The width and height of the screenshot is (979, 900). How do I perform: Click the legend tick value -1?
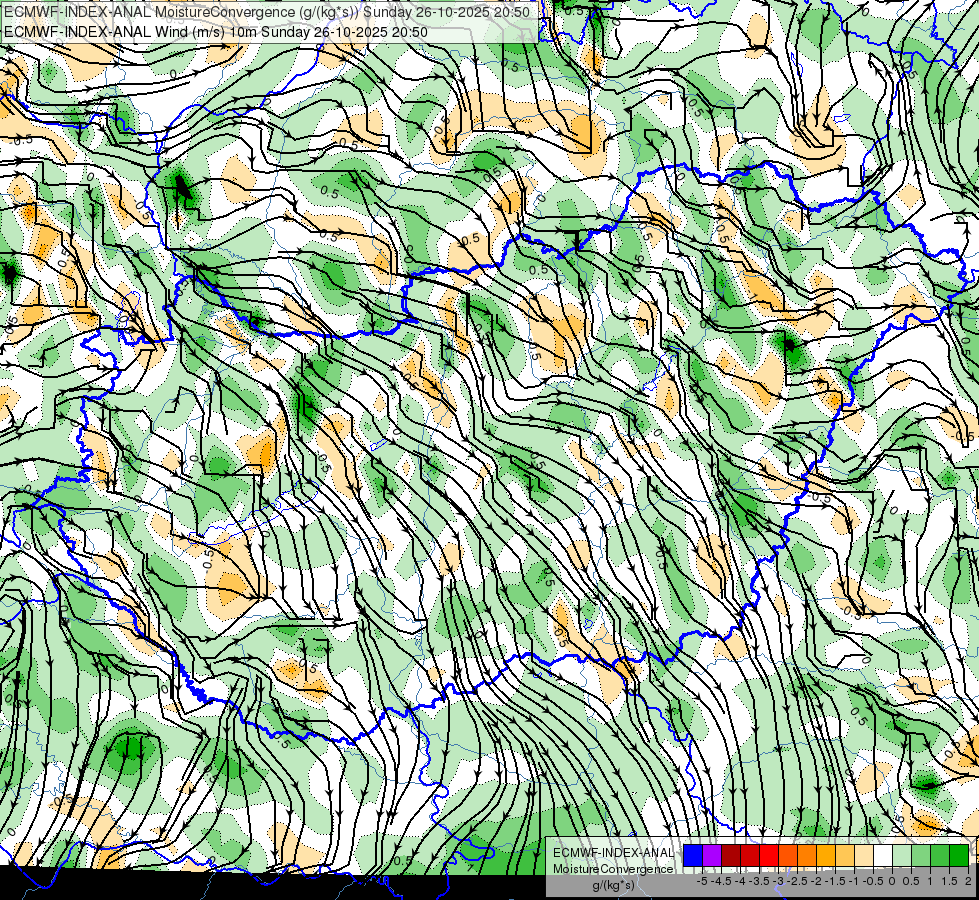coord(854,881)
